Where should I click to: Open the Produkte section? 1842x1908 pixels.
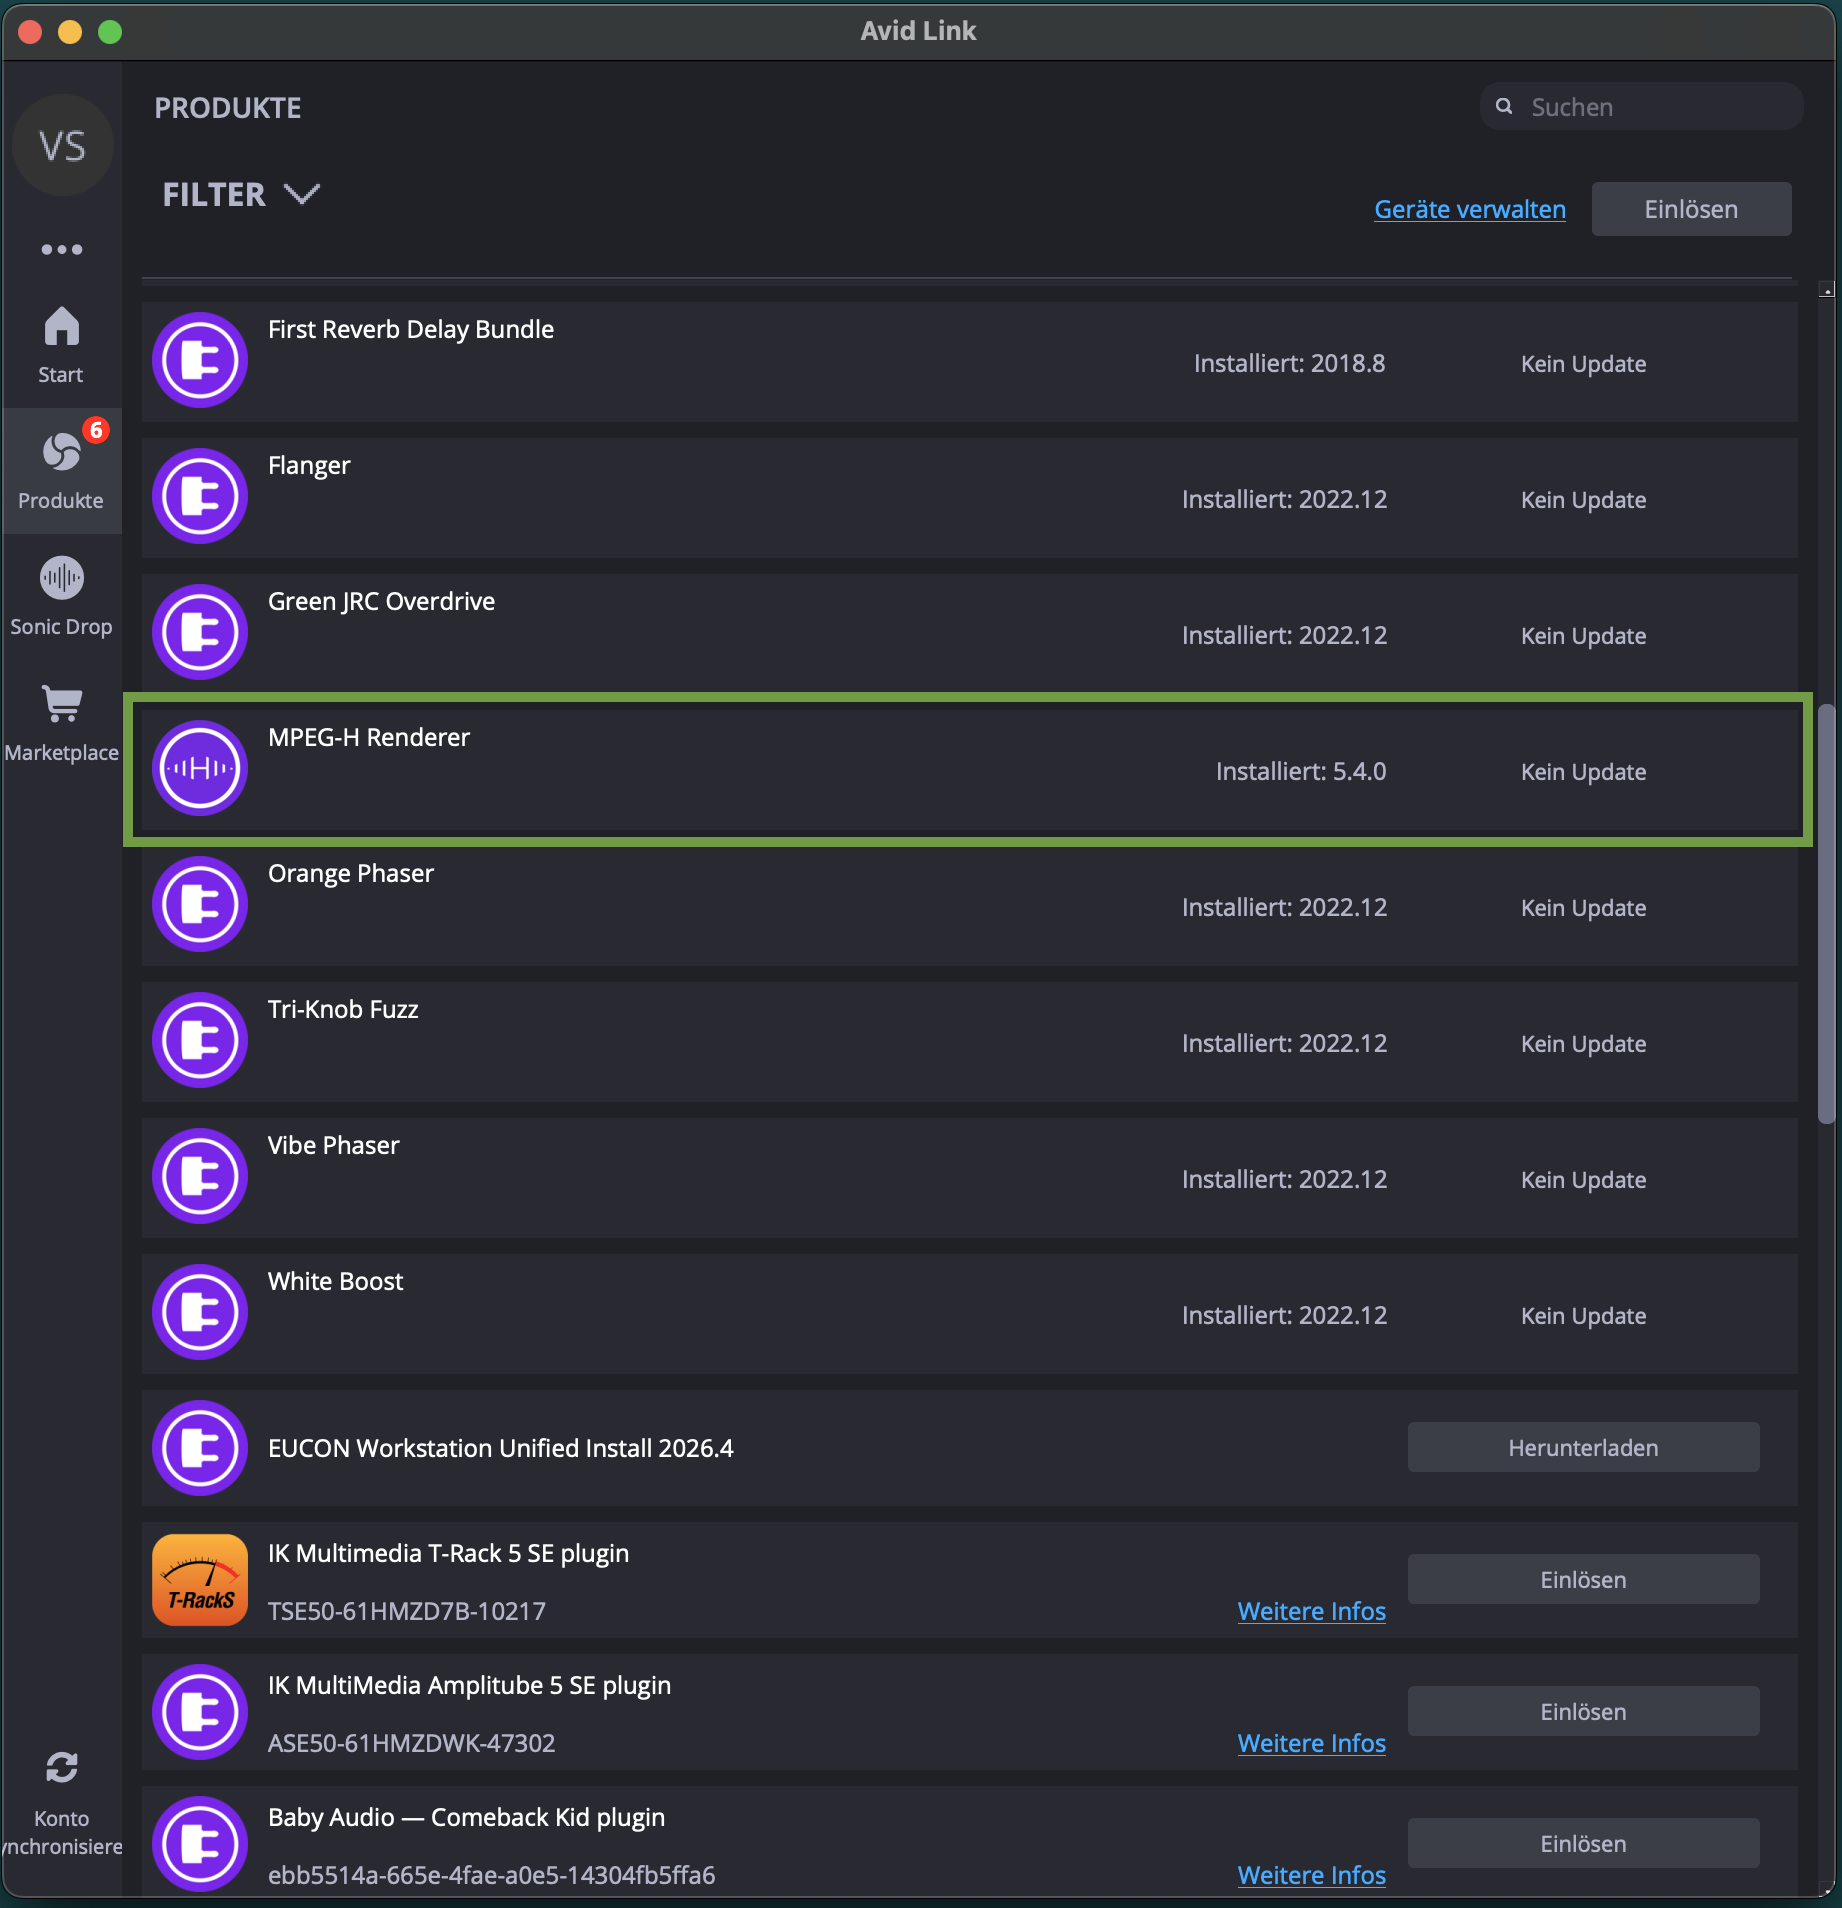(61, 471)
